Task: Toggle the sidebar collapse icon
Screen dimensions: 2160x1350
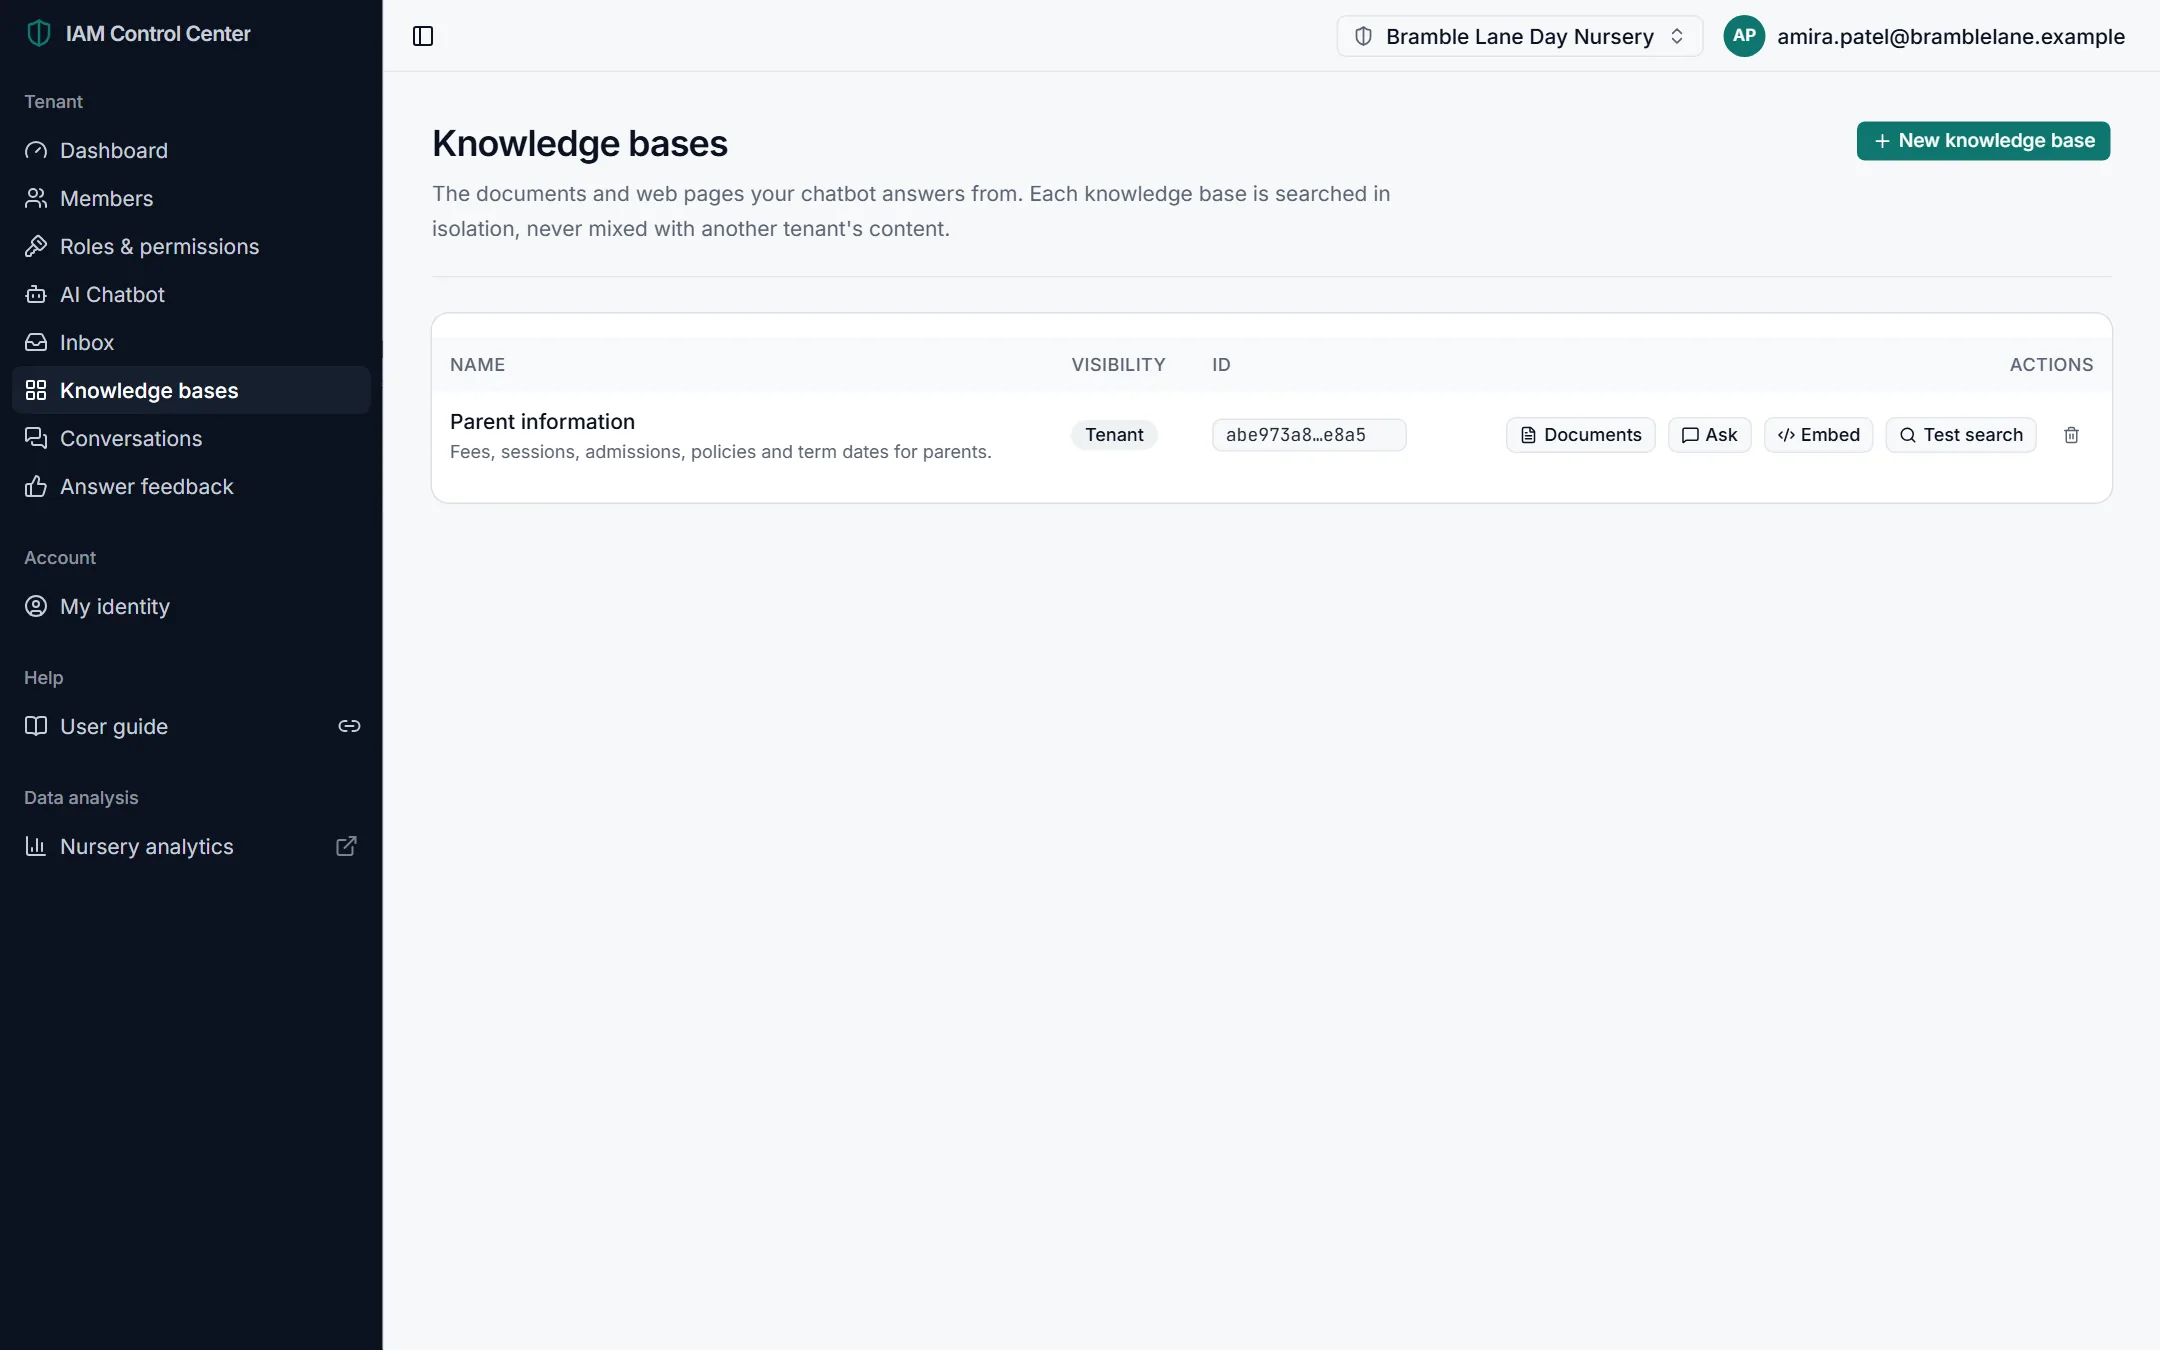Action: (x=423, y=36)
